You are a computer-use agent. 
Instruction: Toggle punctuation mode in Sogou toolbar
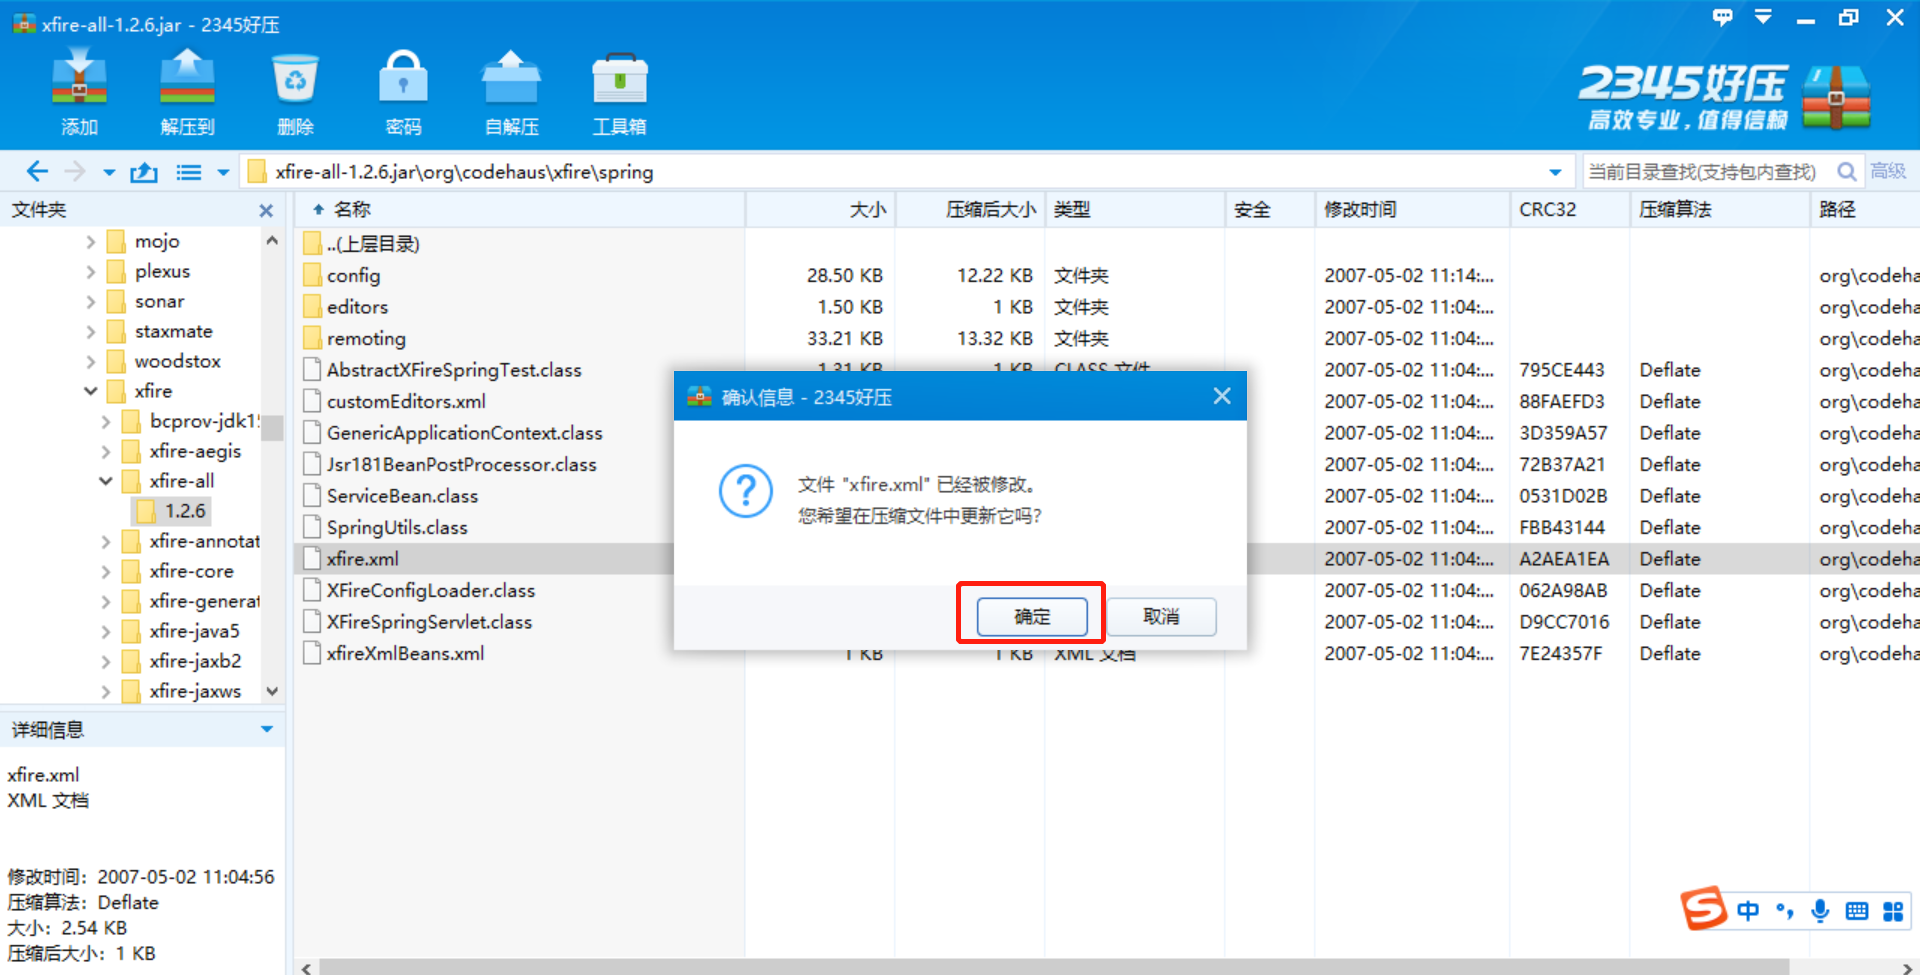tap(1785, 911)
